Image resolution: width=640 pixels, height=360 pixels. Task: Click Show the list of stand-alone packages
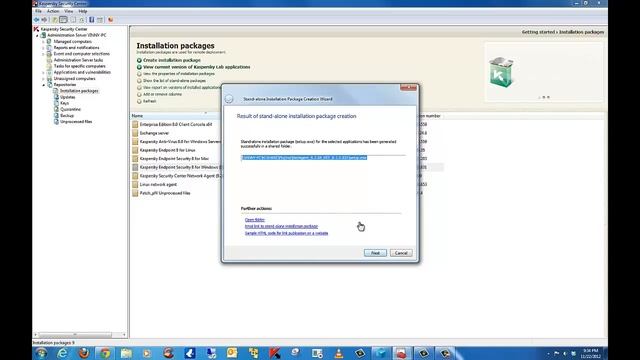coord(174,81)
